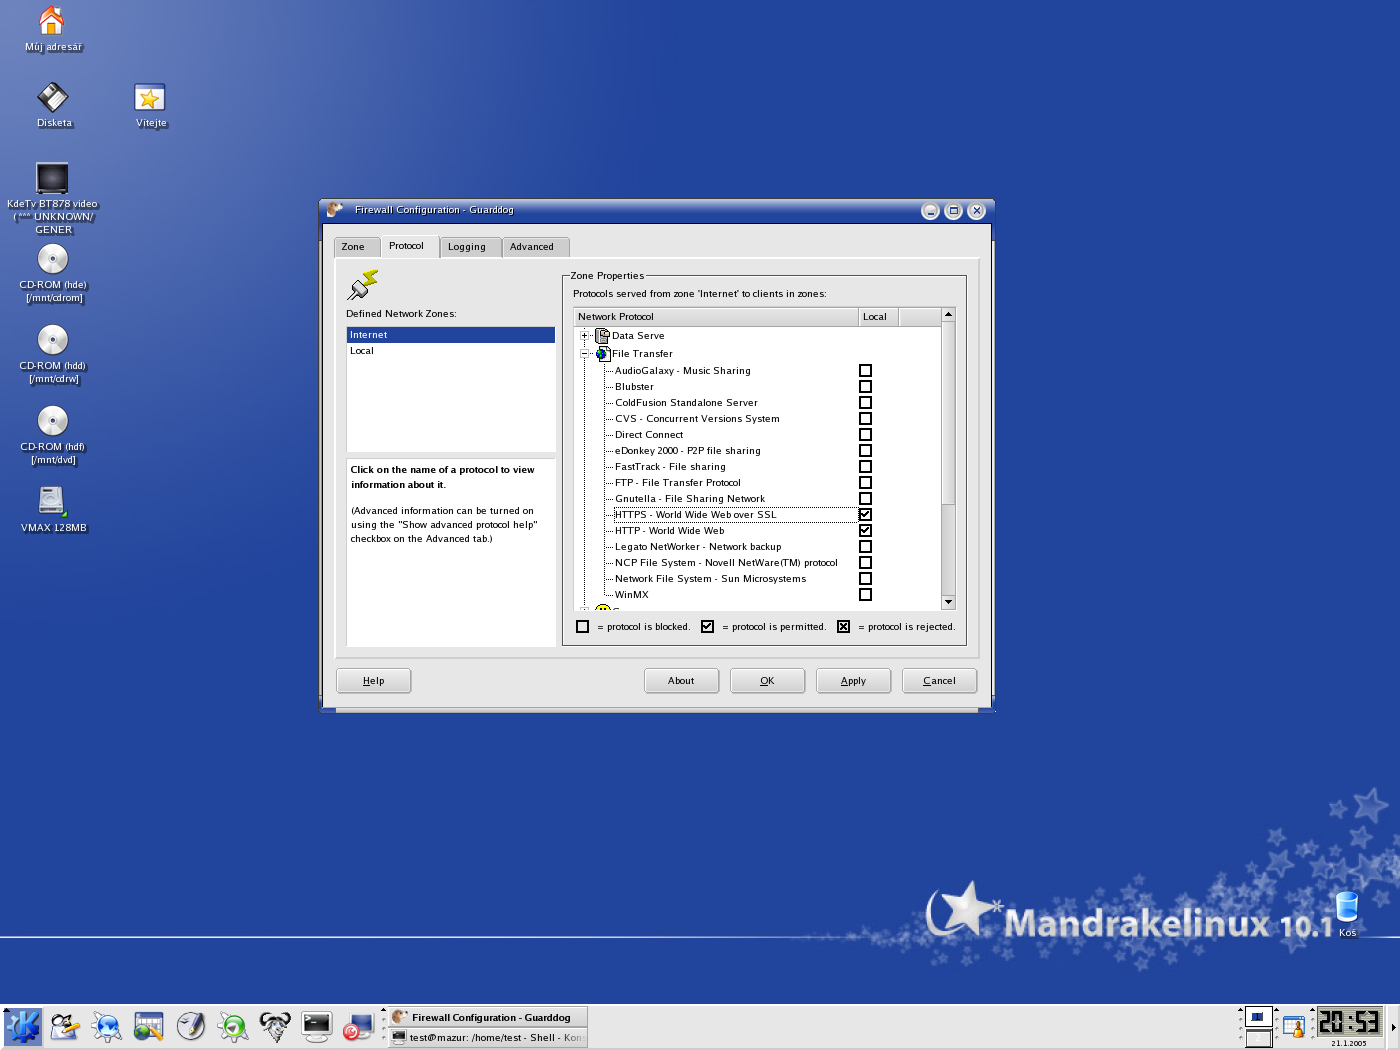Launch the pen-and-clock taskbar application
Viewport: 1400px width, 1050px height.
click(x=191, y=1027)
